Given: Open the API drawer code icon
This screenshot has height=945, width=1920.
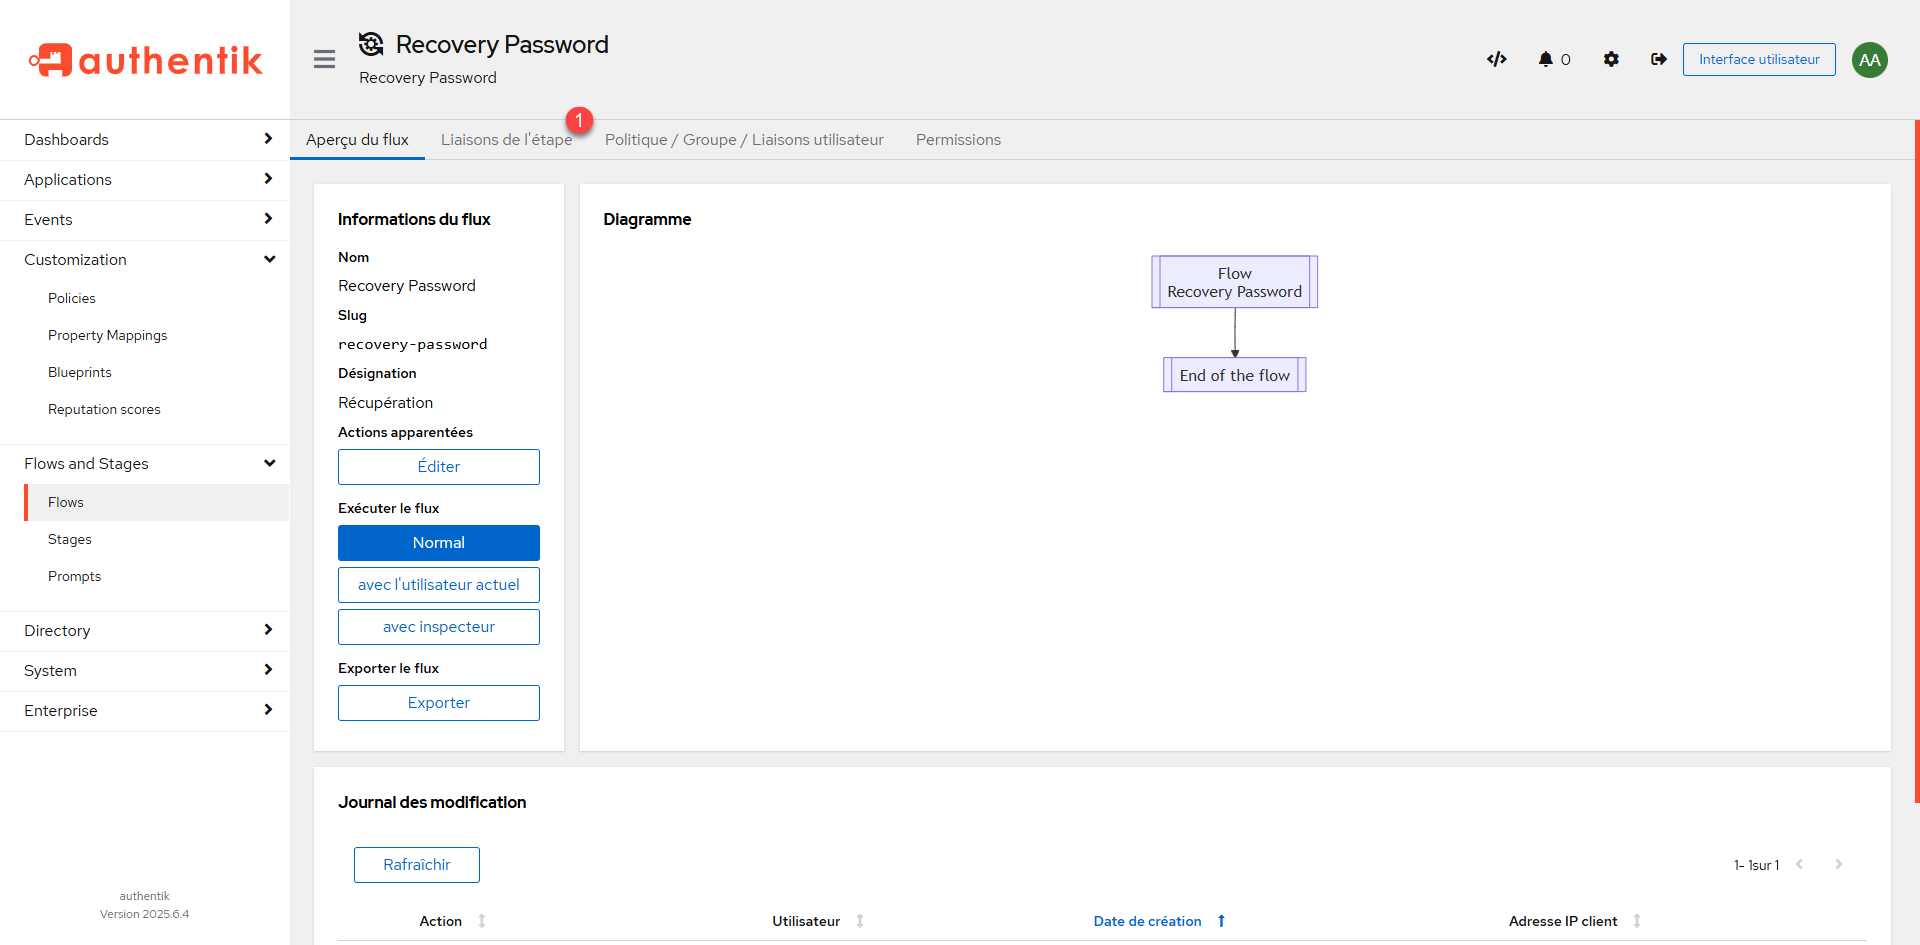Looking at the screenshot, I should 1496,60.
